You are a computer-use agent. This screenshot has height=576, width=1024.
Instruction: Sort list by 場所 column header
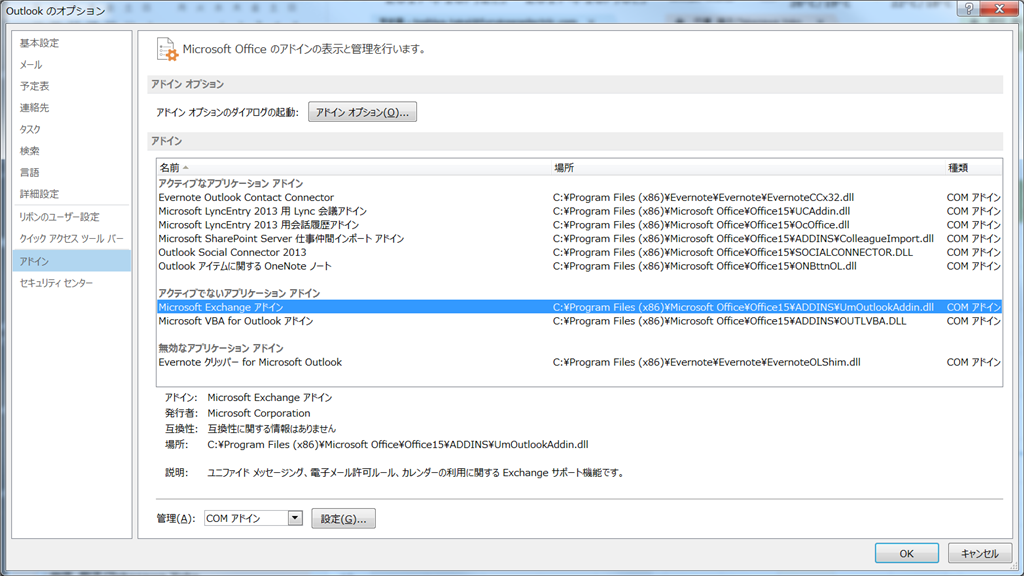(x=748, y=168)
